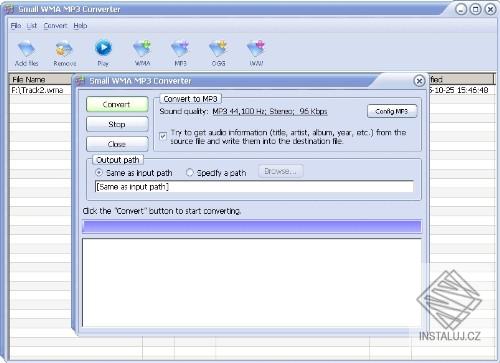The height and width of the screenshot is (363, 500).
Task: Toggle the audio information checkbox
Action: 163,136
